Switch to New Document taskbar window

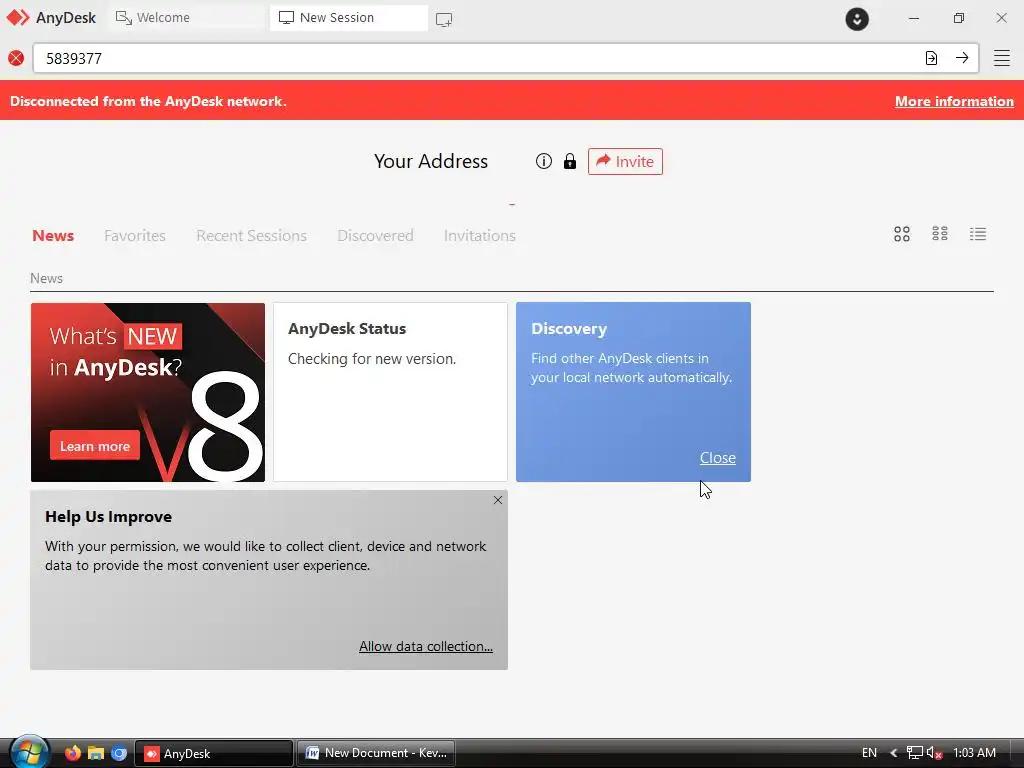[376, 753]
